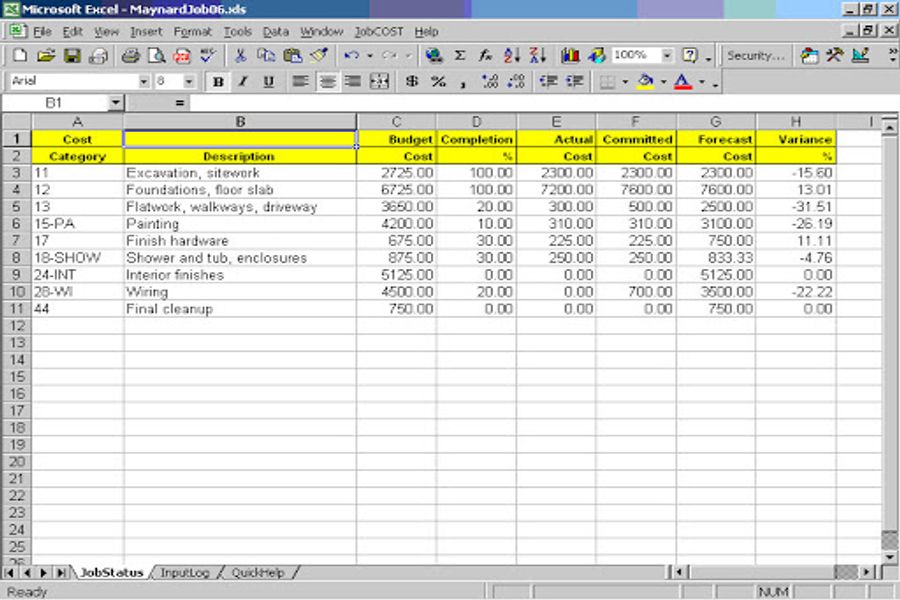
Task: Open the Name Box dropdown arrow
Action: [115, 103]
